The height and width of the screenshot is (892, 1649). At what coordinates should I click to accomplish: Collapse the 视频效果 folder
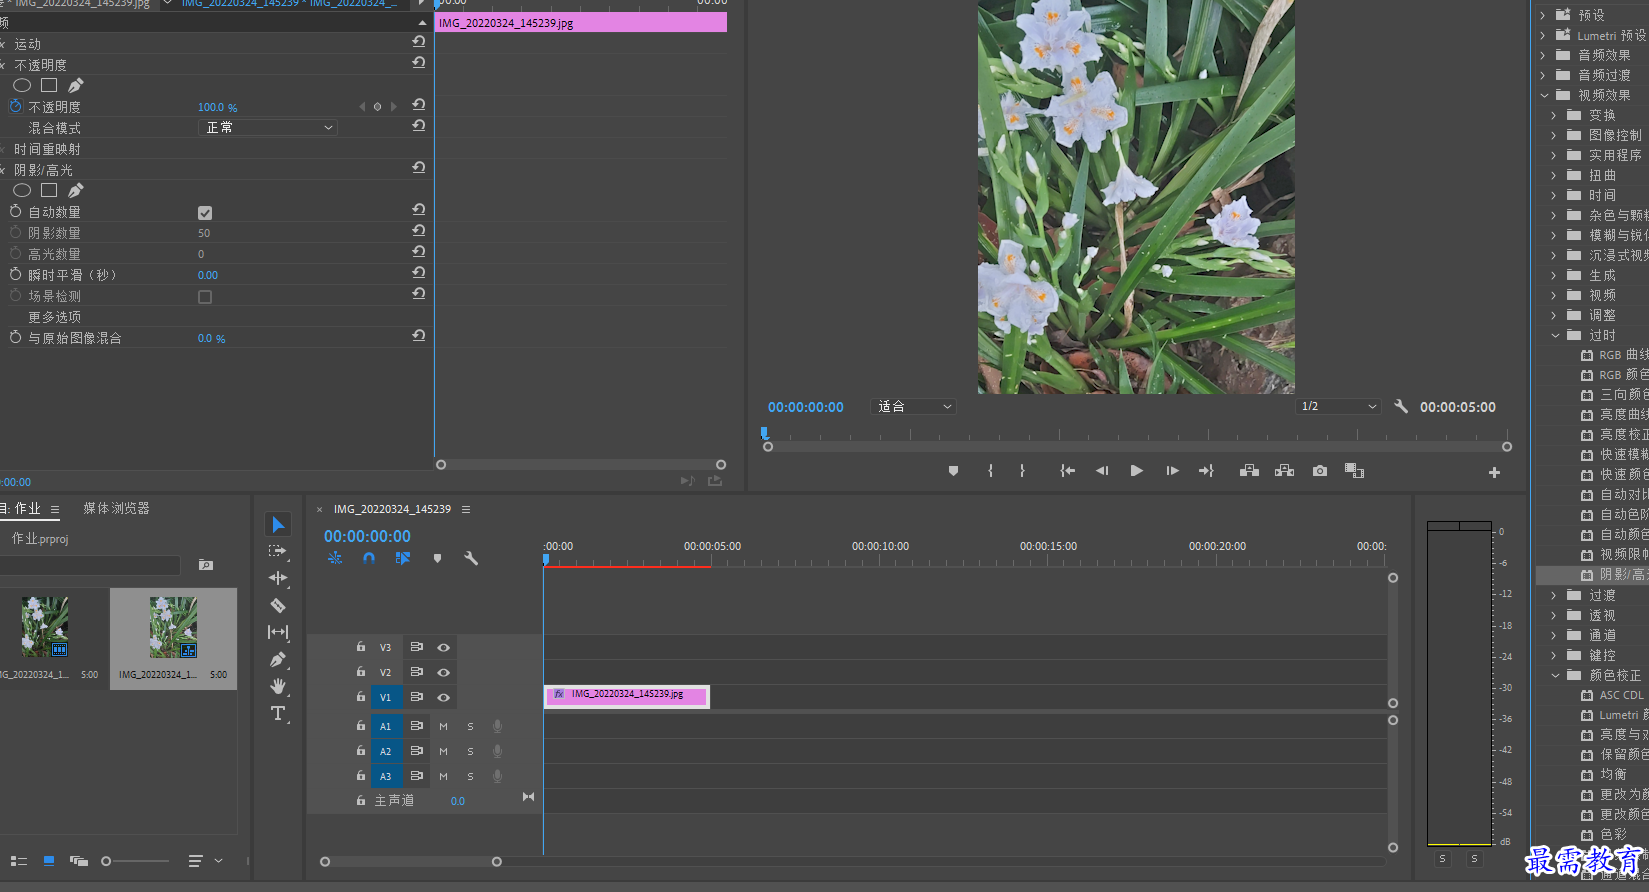pos(1544,95)
